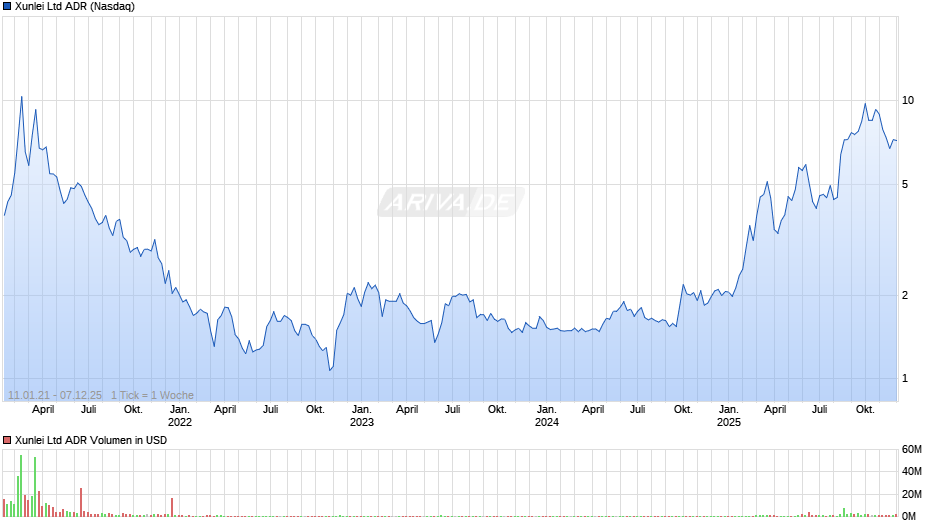This screenshot has width=940, height=526.
Task: Click the price axis label '5'
Action: coord(905,184)
